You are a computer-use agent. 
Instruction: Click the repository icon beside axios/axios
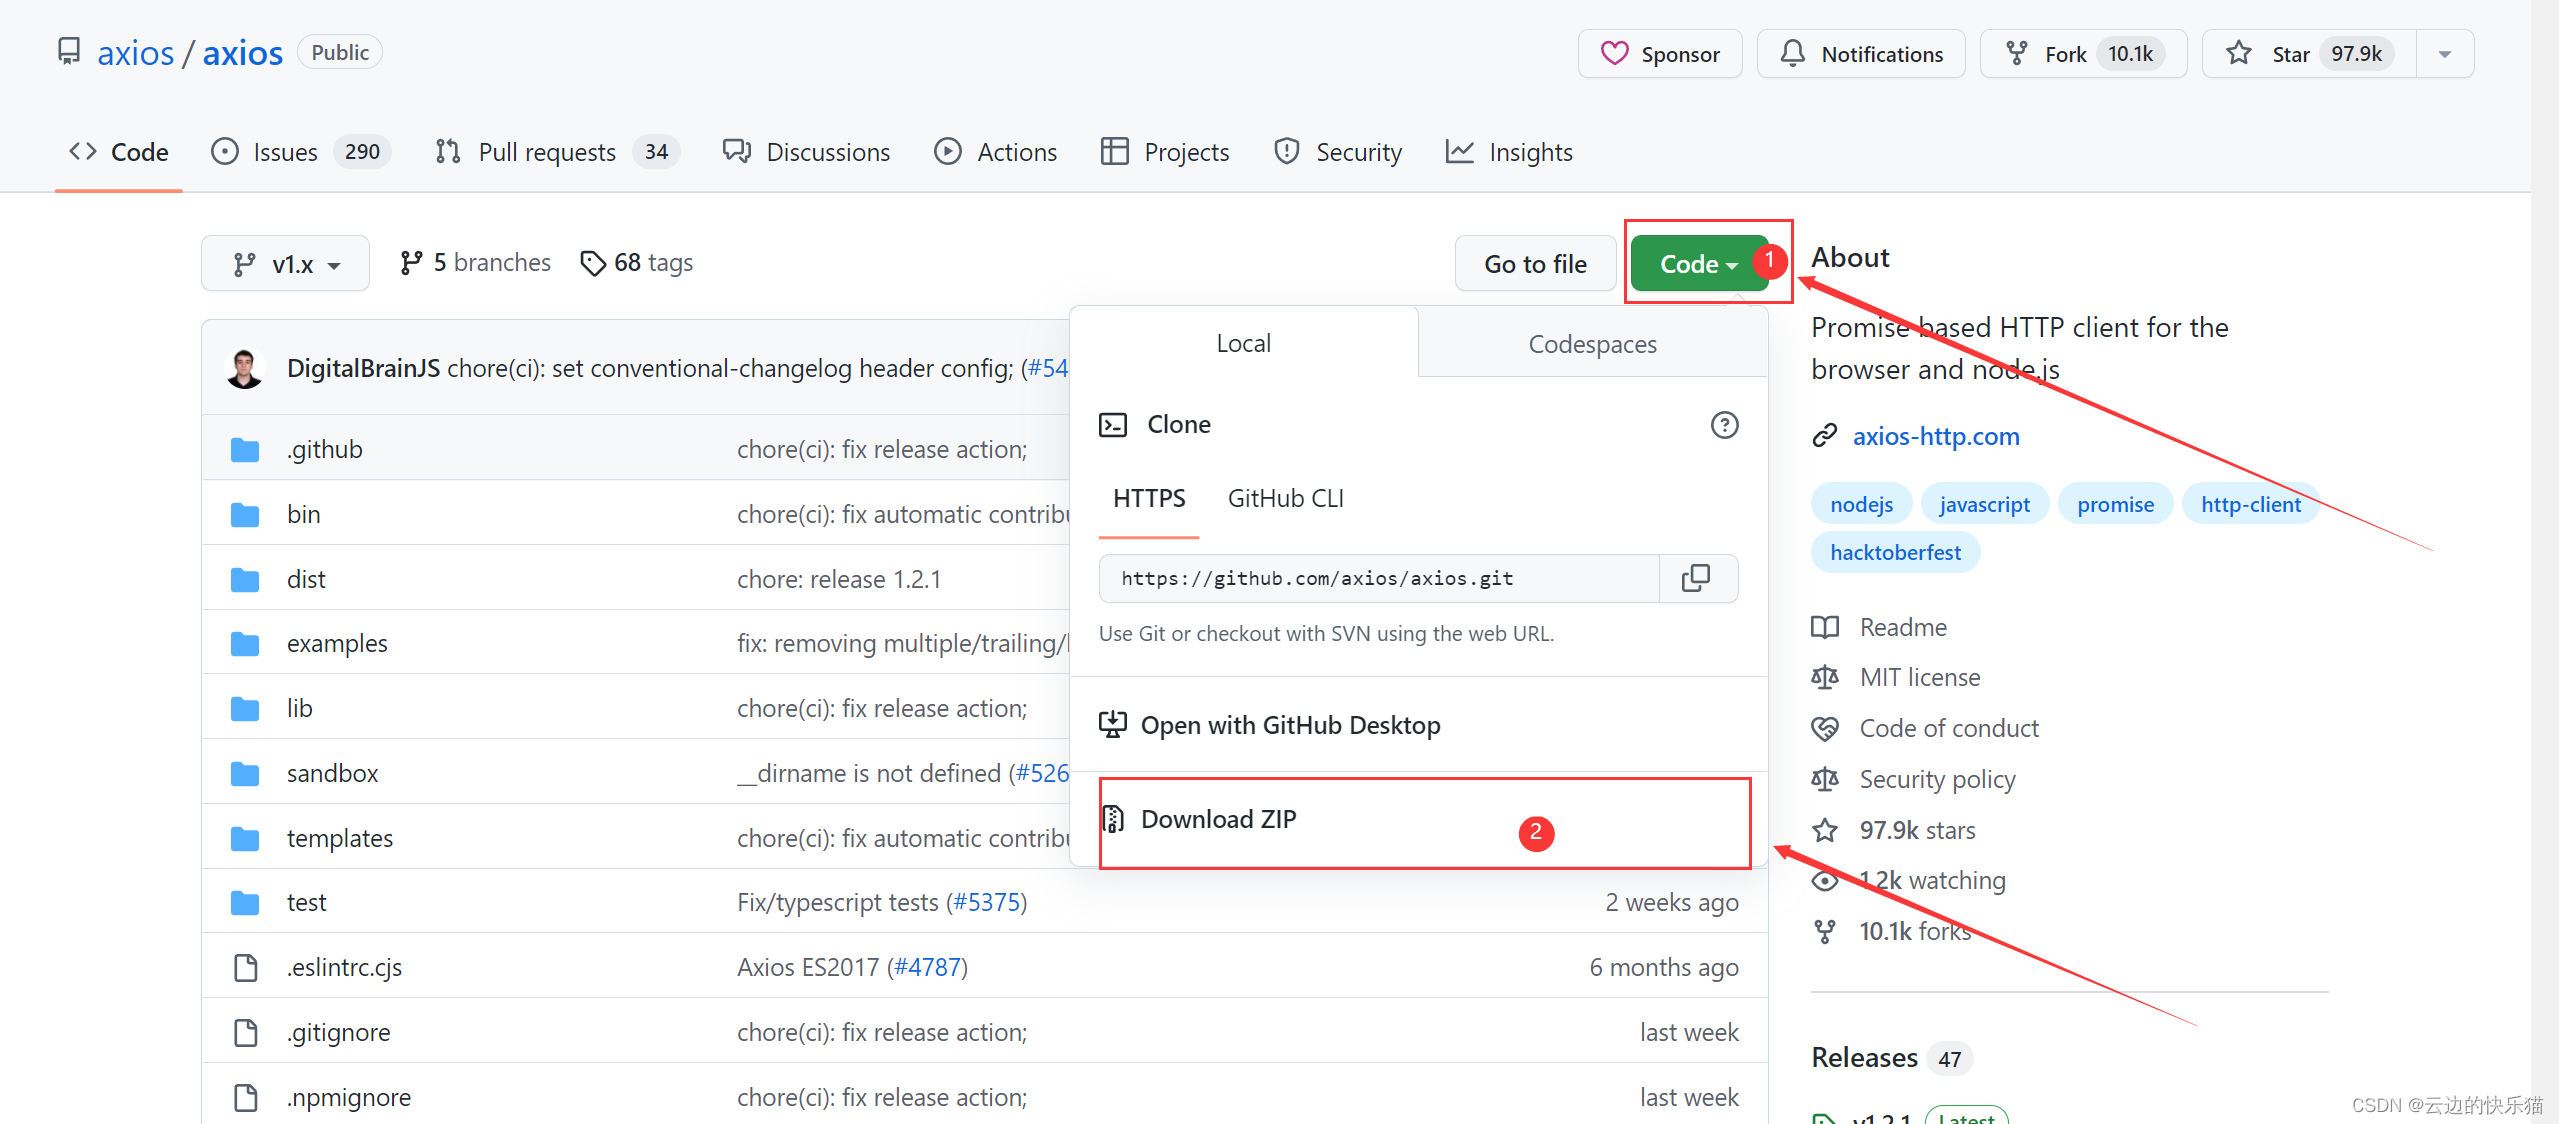click(x=68, y=51)
